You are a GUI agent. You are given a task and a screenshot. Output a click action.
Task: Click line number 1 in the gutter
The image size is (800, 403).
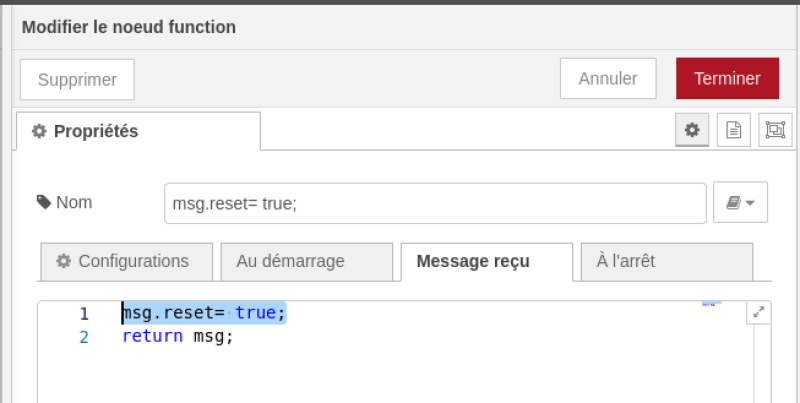click(85, 314)
